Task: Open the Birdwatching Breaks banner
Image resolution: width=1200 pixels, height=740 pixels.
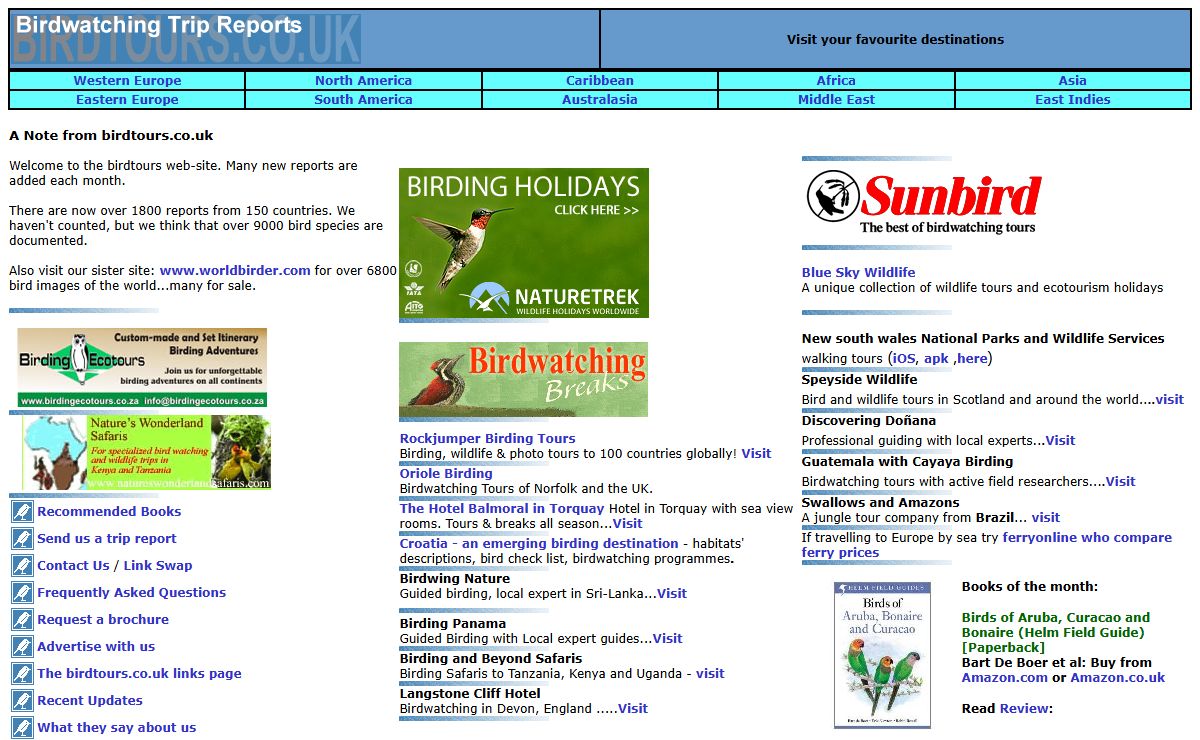Action: [x=523, y=380]
